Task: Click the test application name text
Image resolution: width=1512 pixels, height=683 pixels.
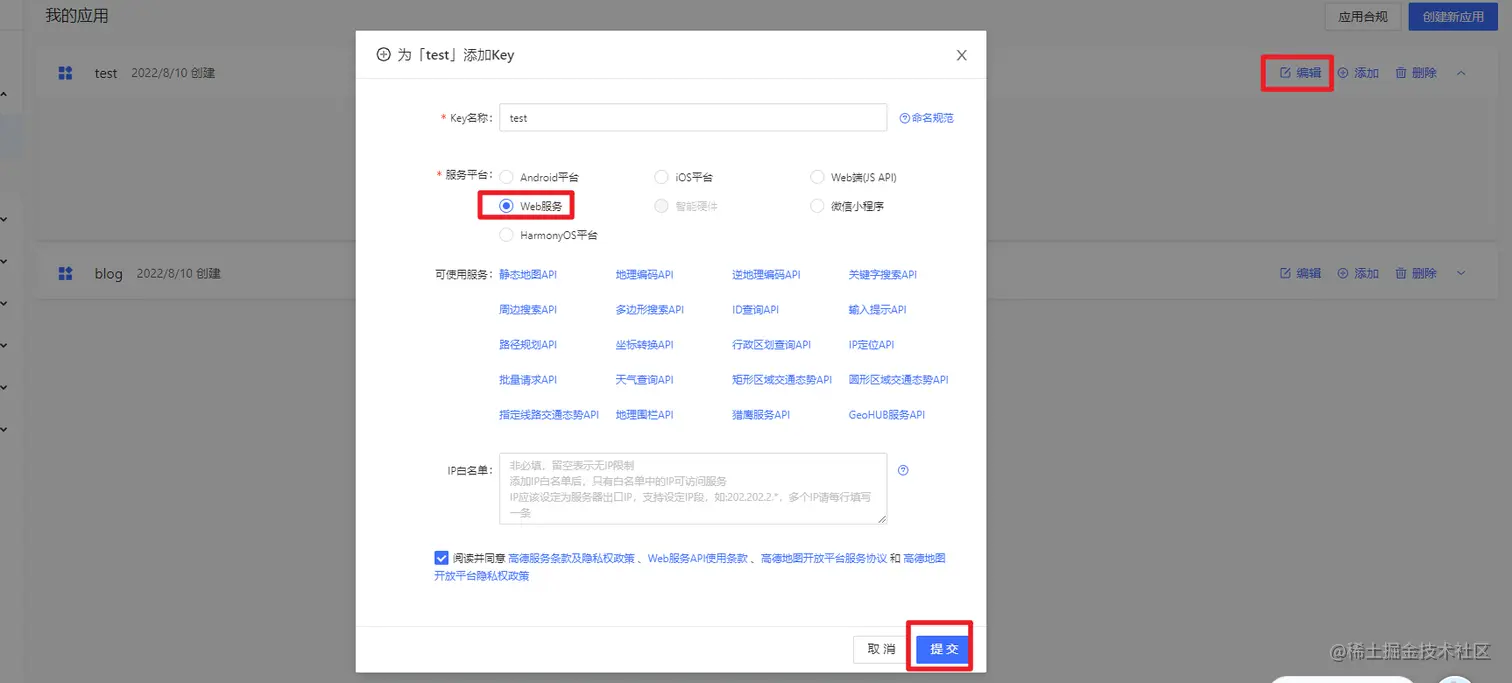Action: click(106, 74)
